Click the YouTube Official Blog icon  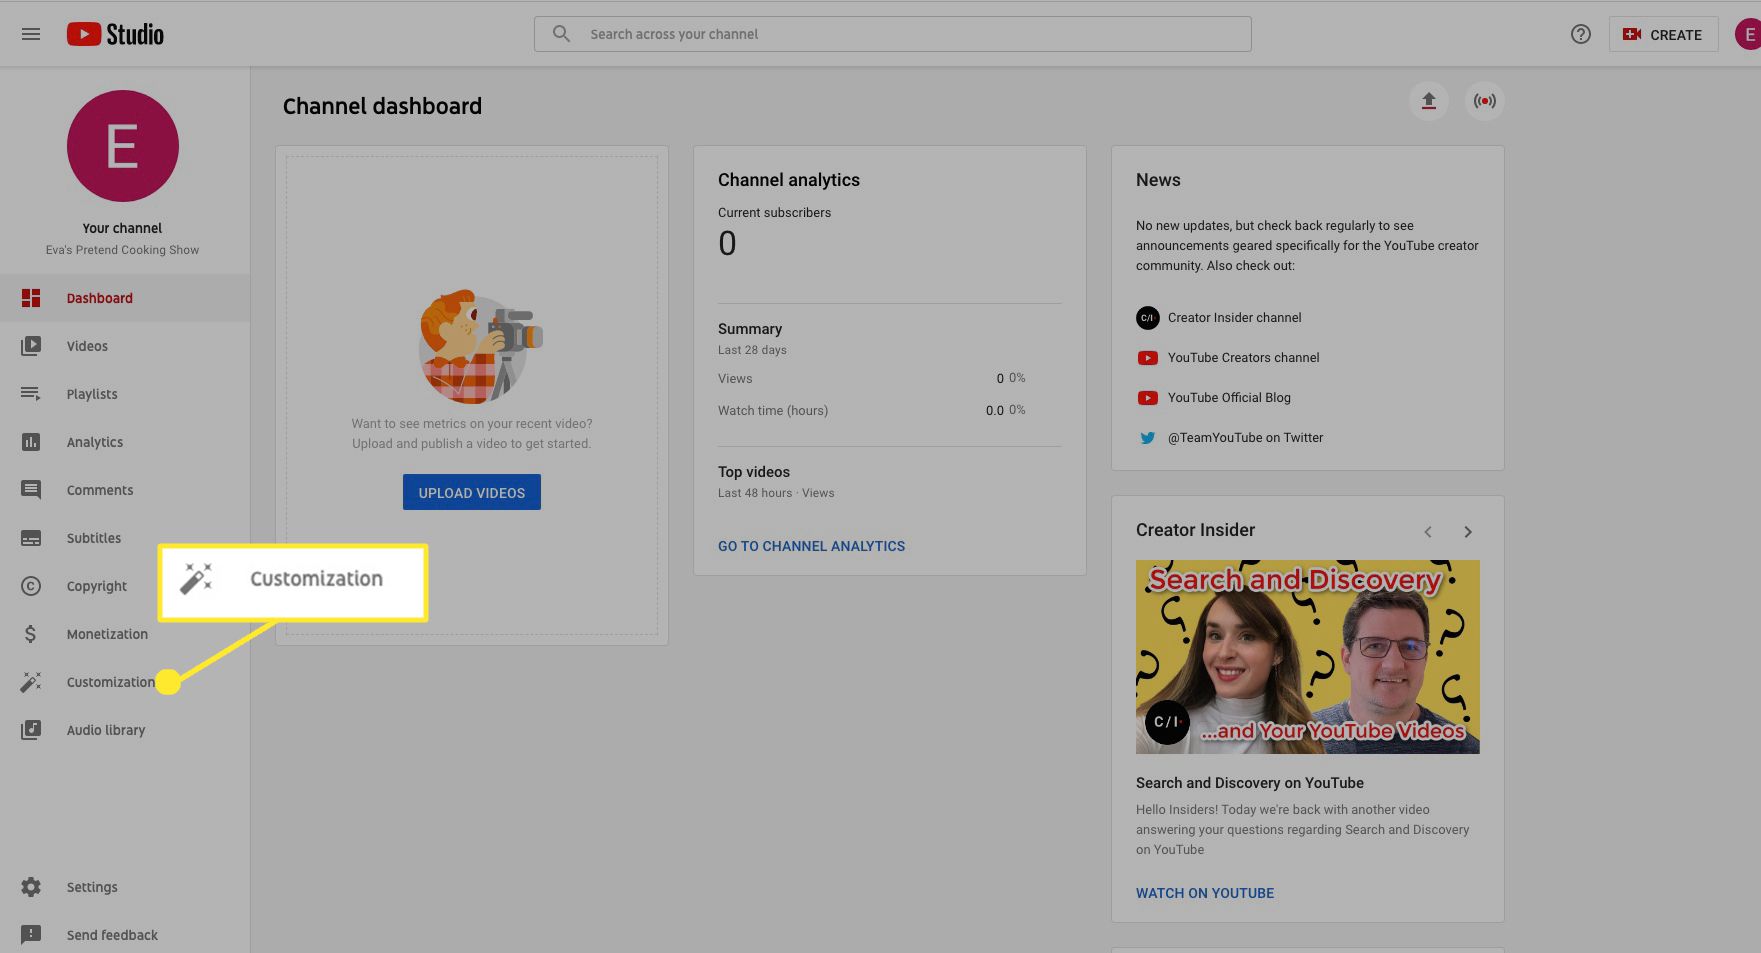[1147, 398]
